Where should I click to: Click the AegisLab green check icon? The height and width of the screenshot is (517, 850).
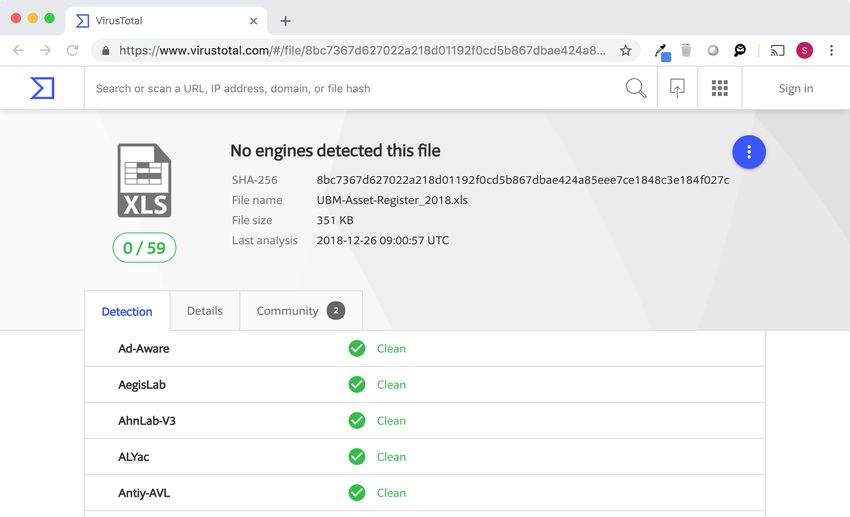tap(357, 385)
